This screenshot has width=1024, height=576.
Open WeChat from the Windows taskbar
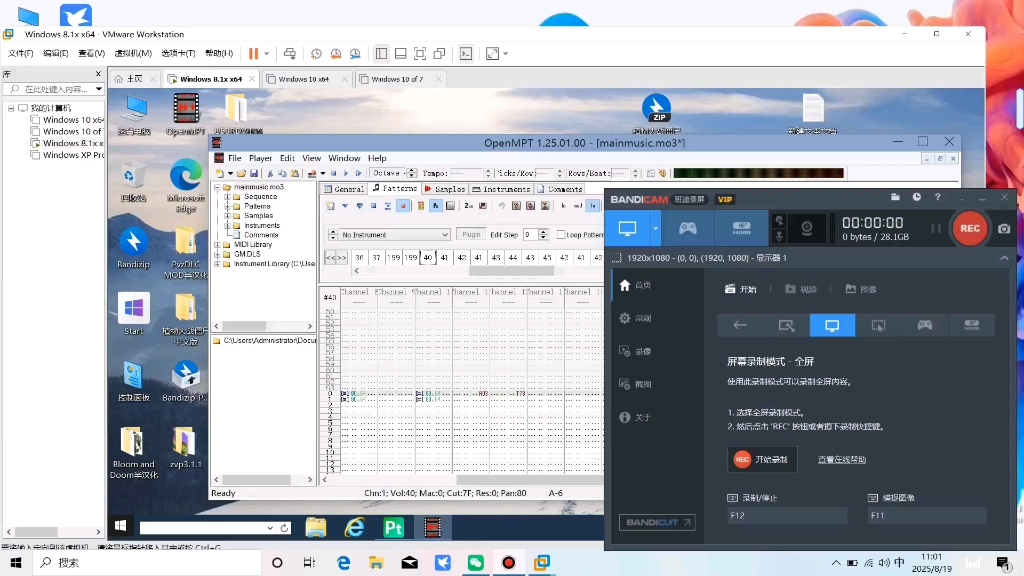click(x=475, y=562)
